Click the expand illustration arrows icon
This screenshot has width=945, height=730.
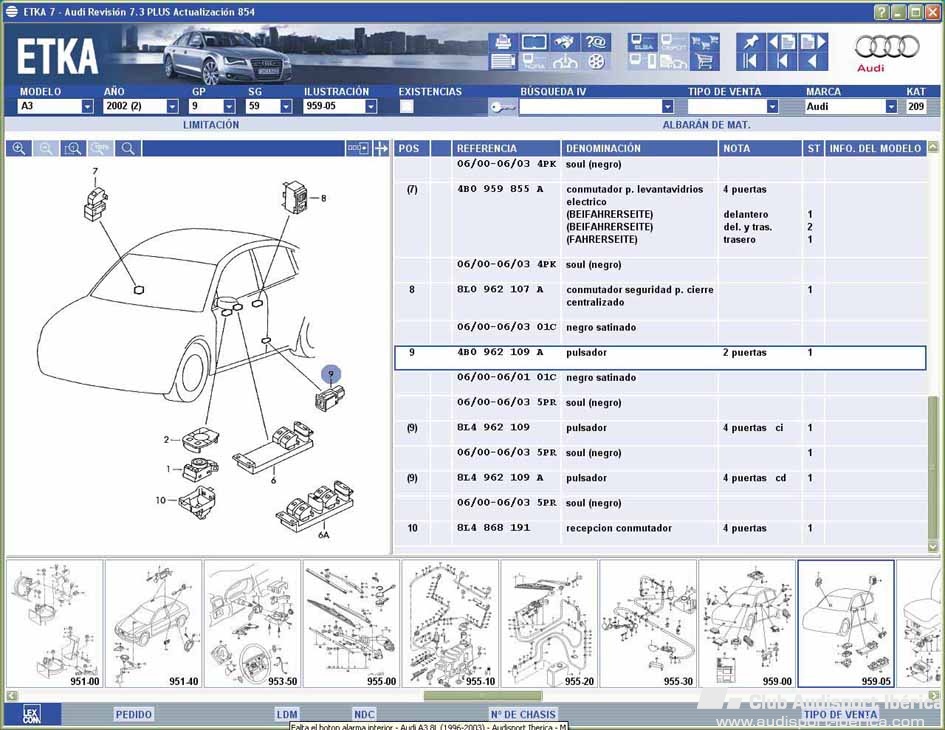point(381,148)
